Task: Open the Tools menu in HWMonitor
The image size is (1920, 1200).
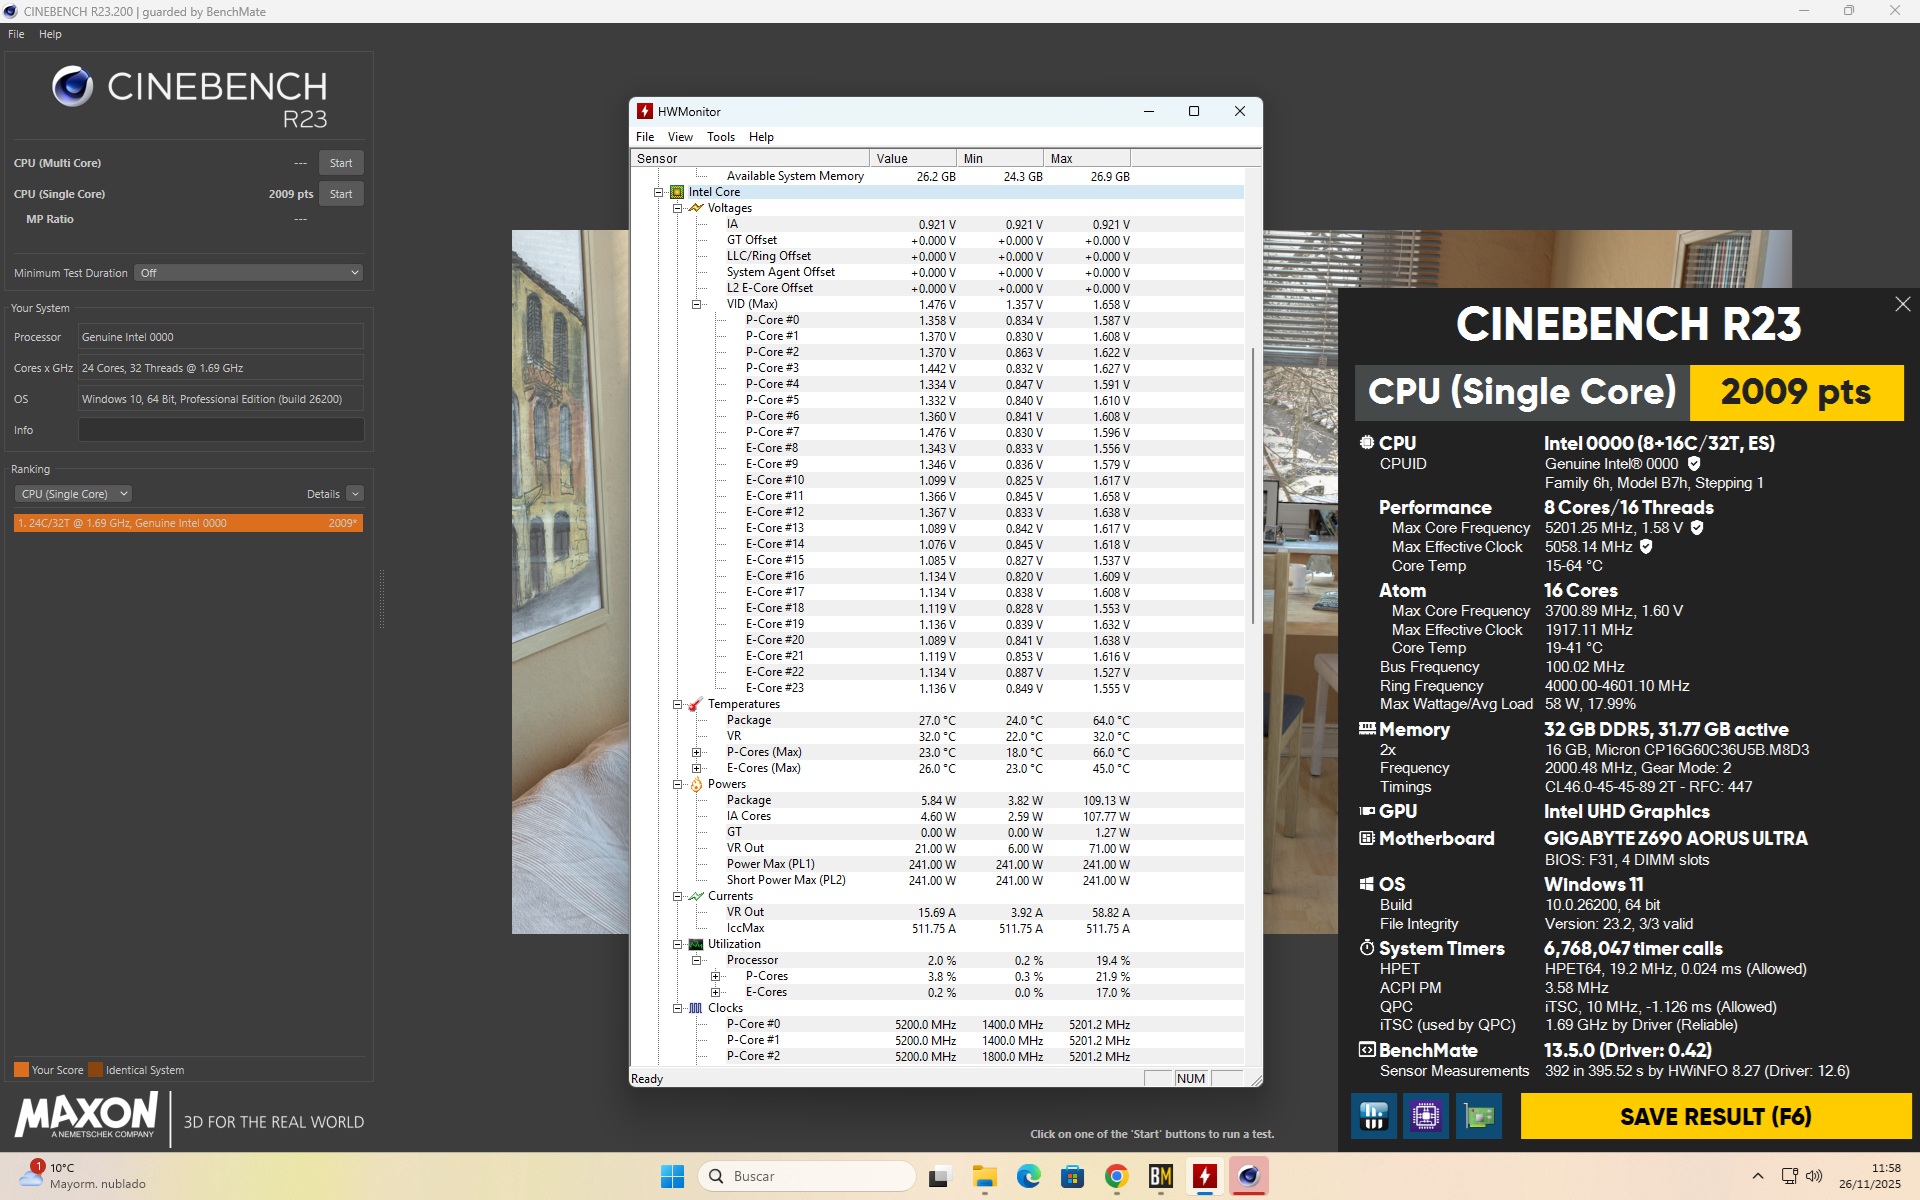Action: tap(720, 137)
